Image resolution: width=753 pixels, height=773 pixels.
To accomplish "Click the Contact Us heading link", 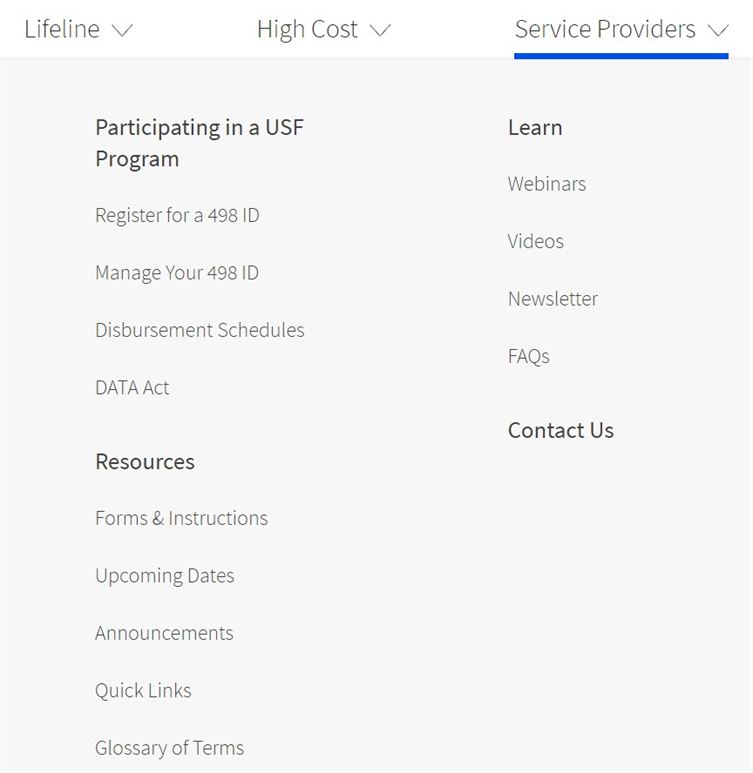I will pyautogui.click(x=561, y=430).
